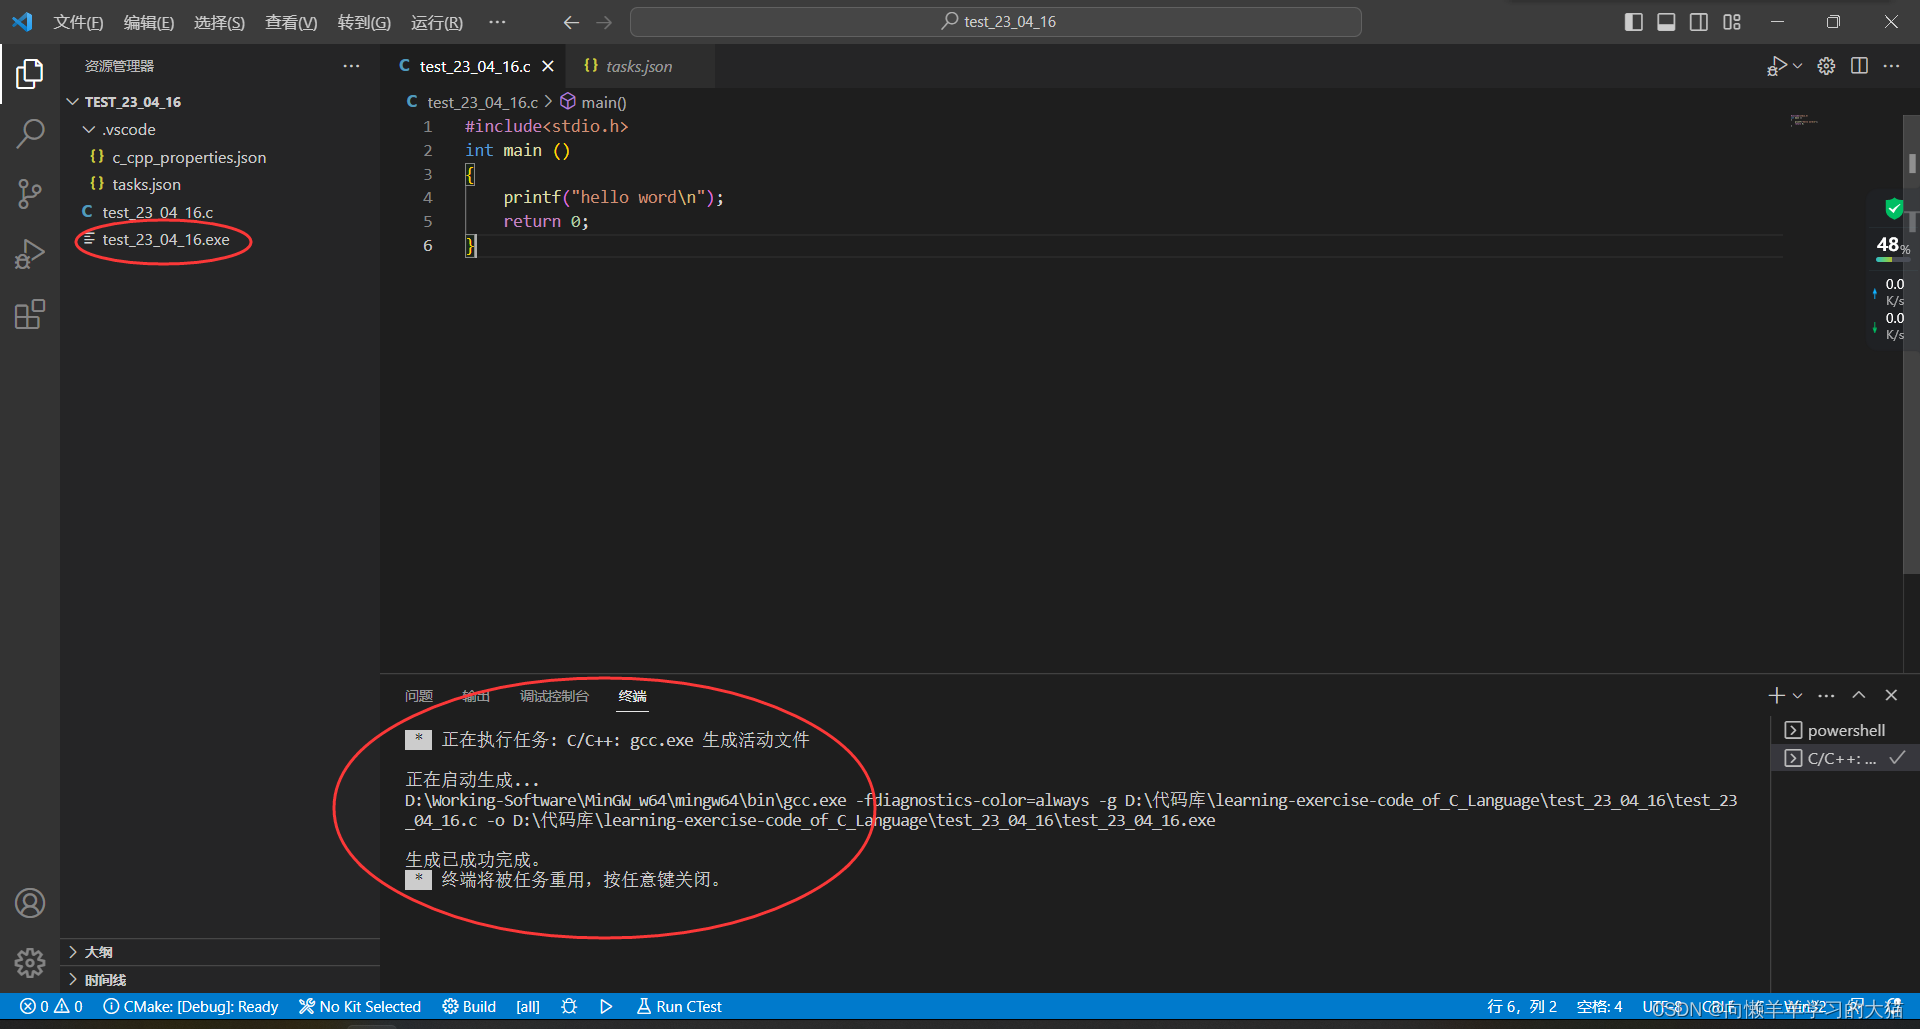This screenshot has height=1029, width=1920.
Task: Open the Explorer view in activity bar
Action: coord(30,73)
